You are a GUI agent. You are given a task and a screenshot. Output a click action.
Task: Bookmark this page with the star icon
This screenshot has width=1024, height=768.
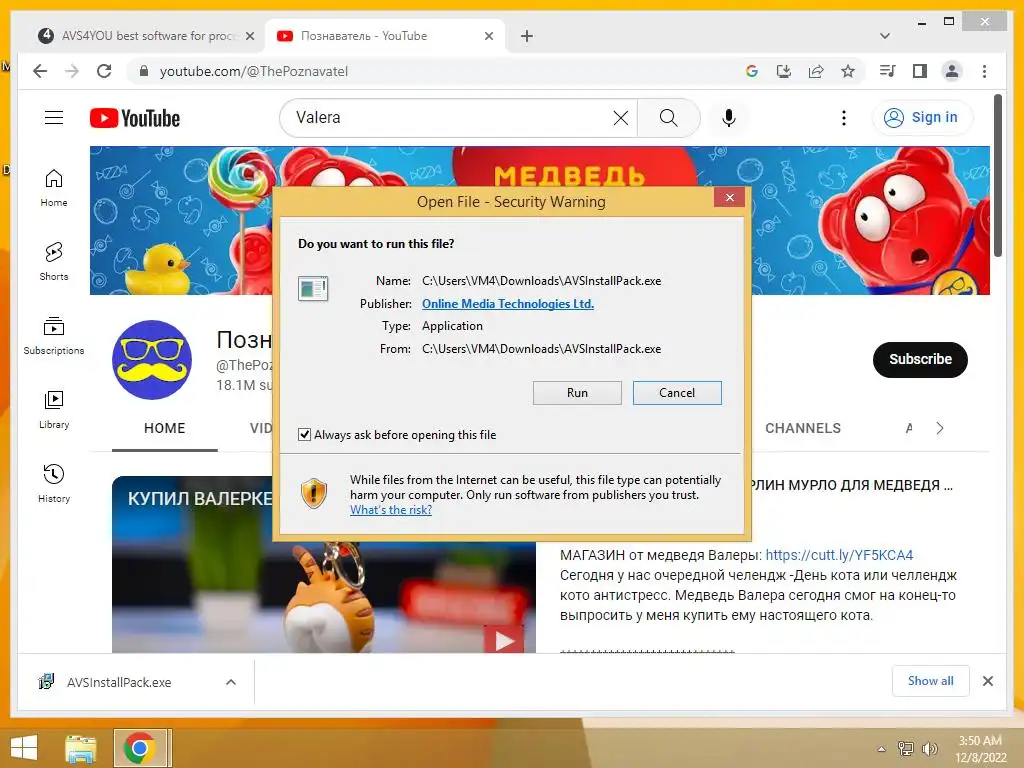tap(848, 71)
